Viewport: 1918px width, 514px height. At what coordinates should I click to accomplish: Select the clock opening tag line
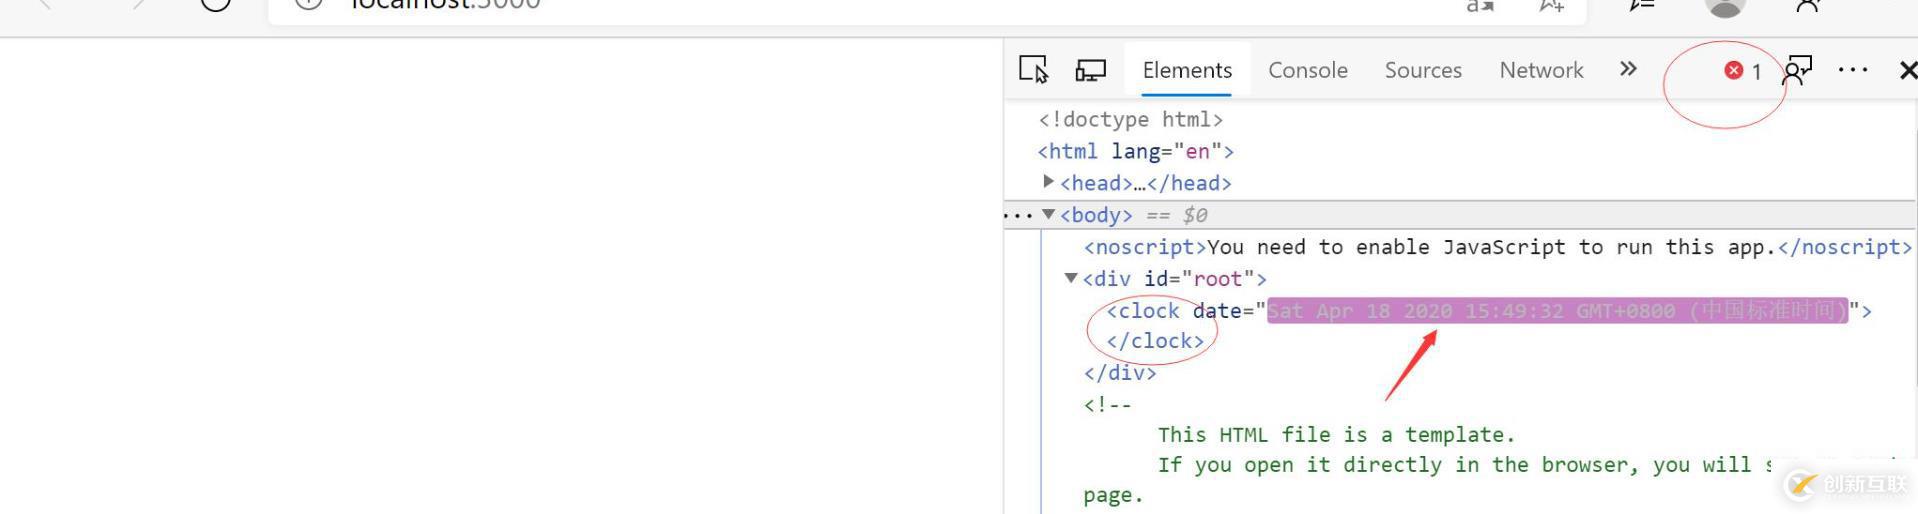click(x=1488, y=311)
